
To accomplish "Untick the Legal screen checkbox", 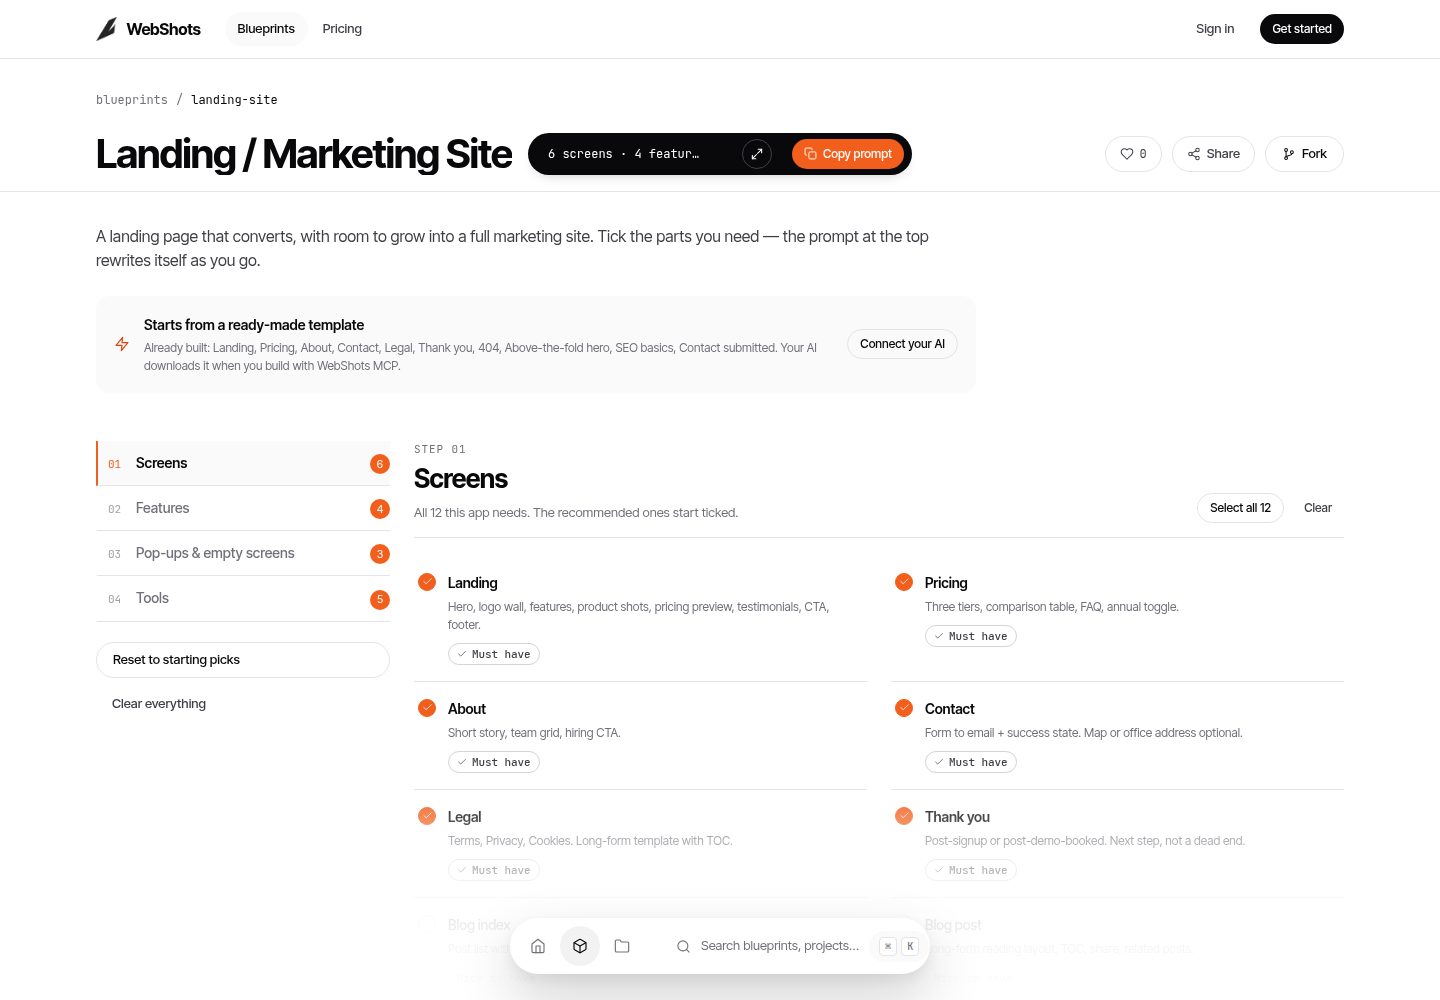I will pyautogui.click(x=427, y=816).
